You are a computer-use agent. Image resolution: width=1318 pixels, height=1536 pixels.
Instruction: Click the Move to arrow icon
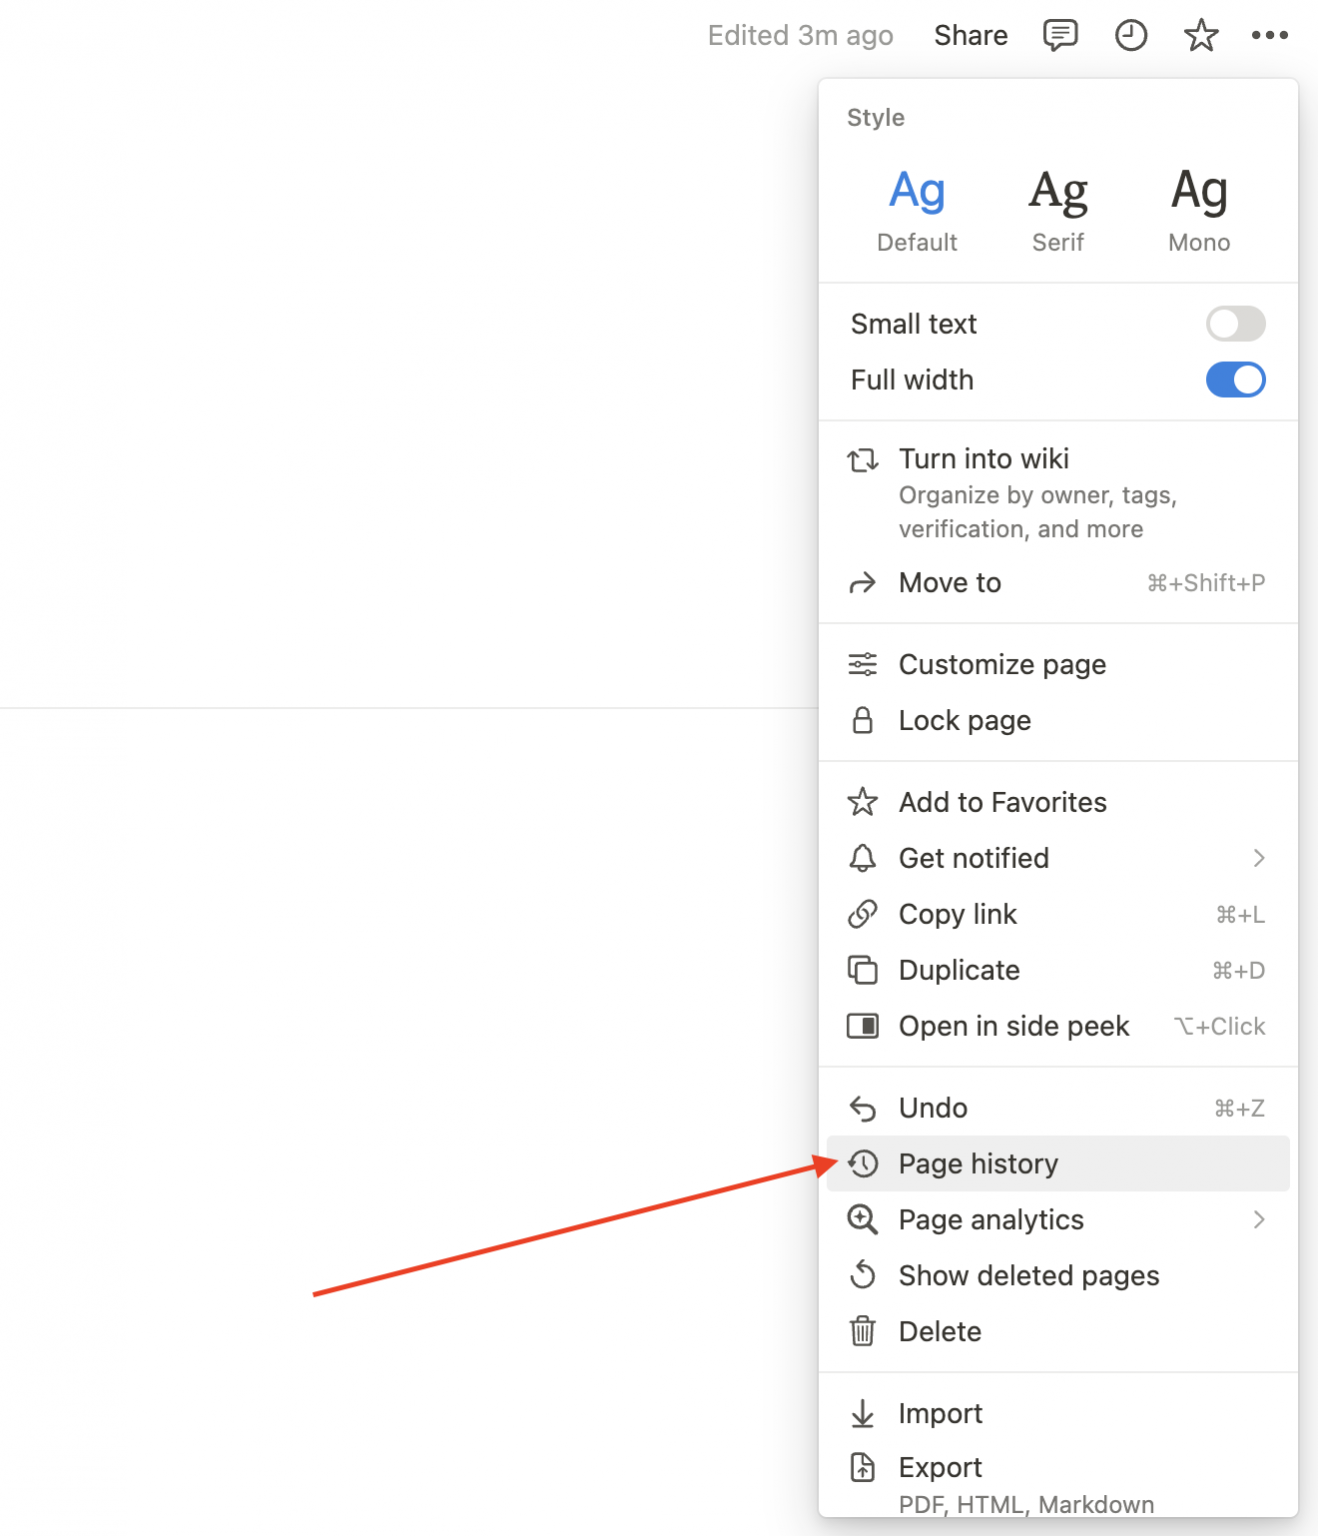(863, 583)
